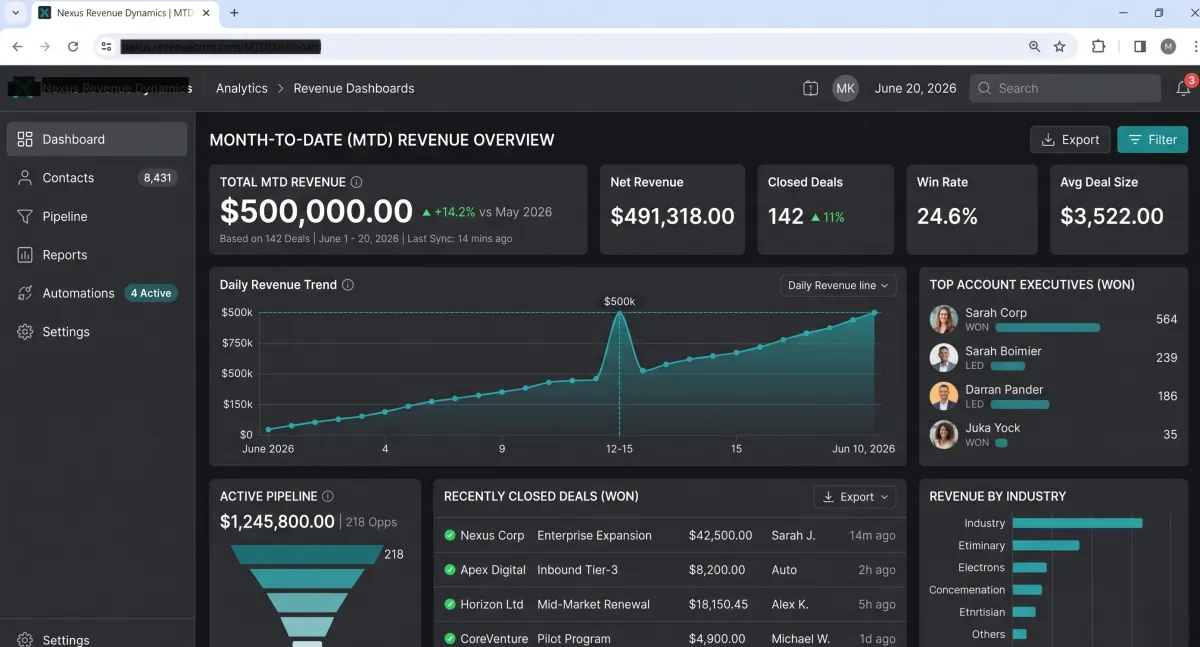The height and width of the screenshot is (647, 1200).
Task: Click the top Export button
Action: point(1070,140)
